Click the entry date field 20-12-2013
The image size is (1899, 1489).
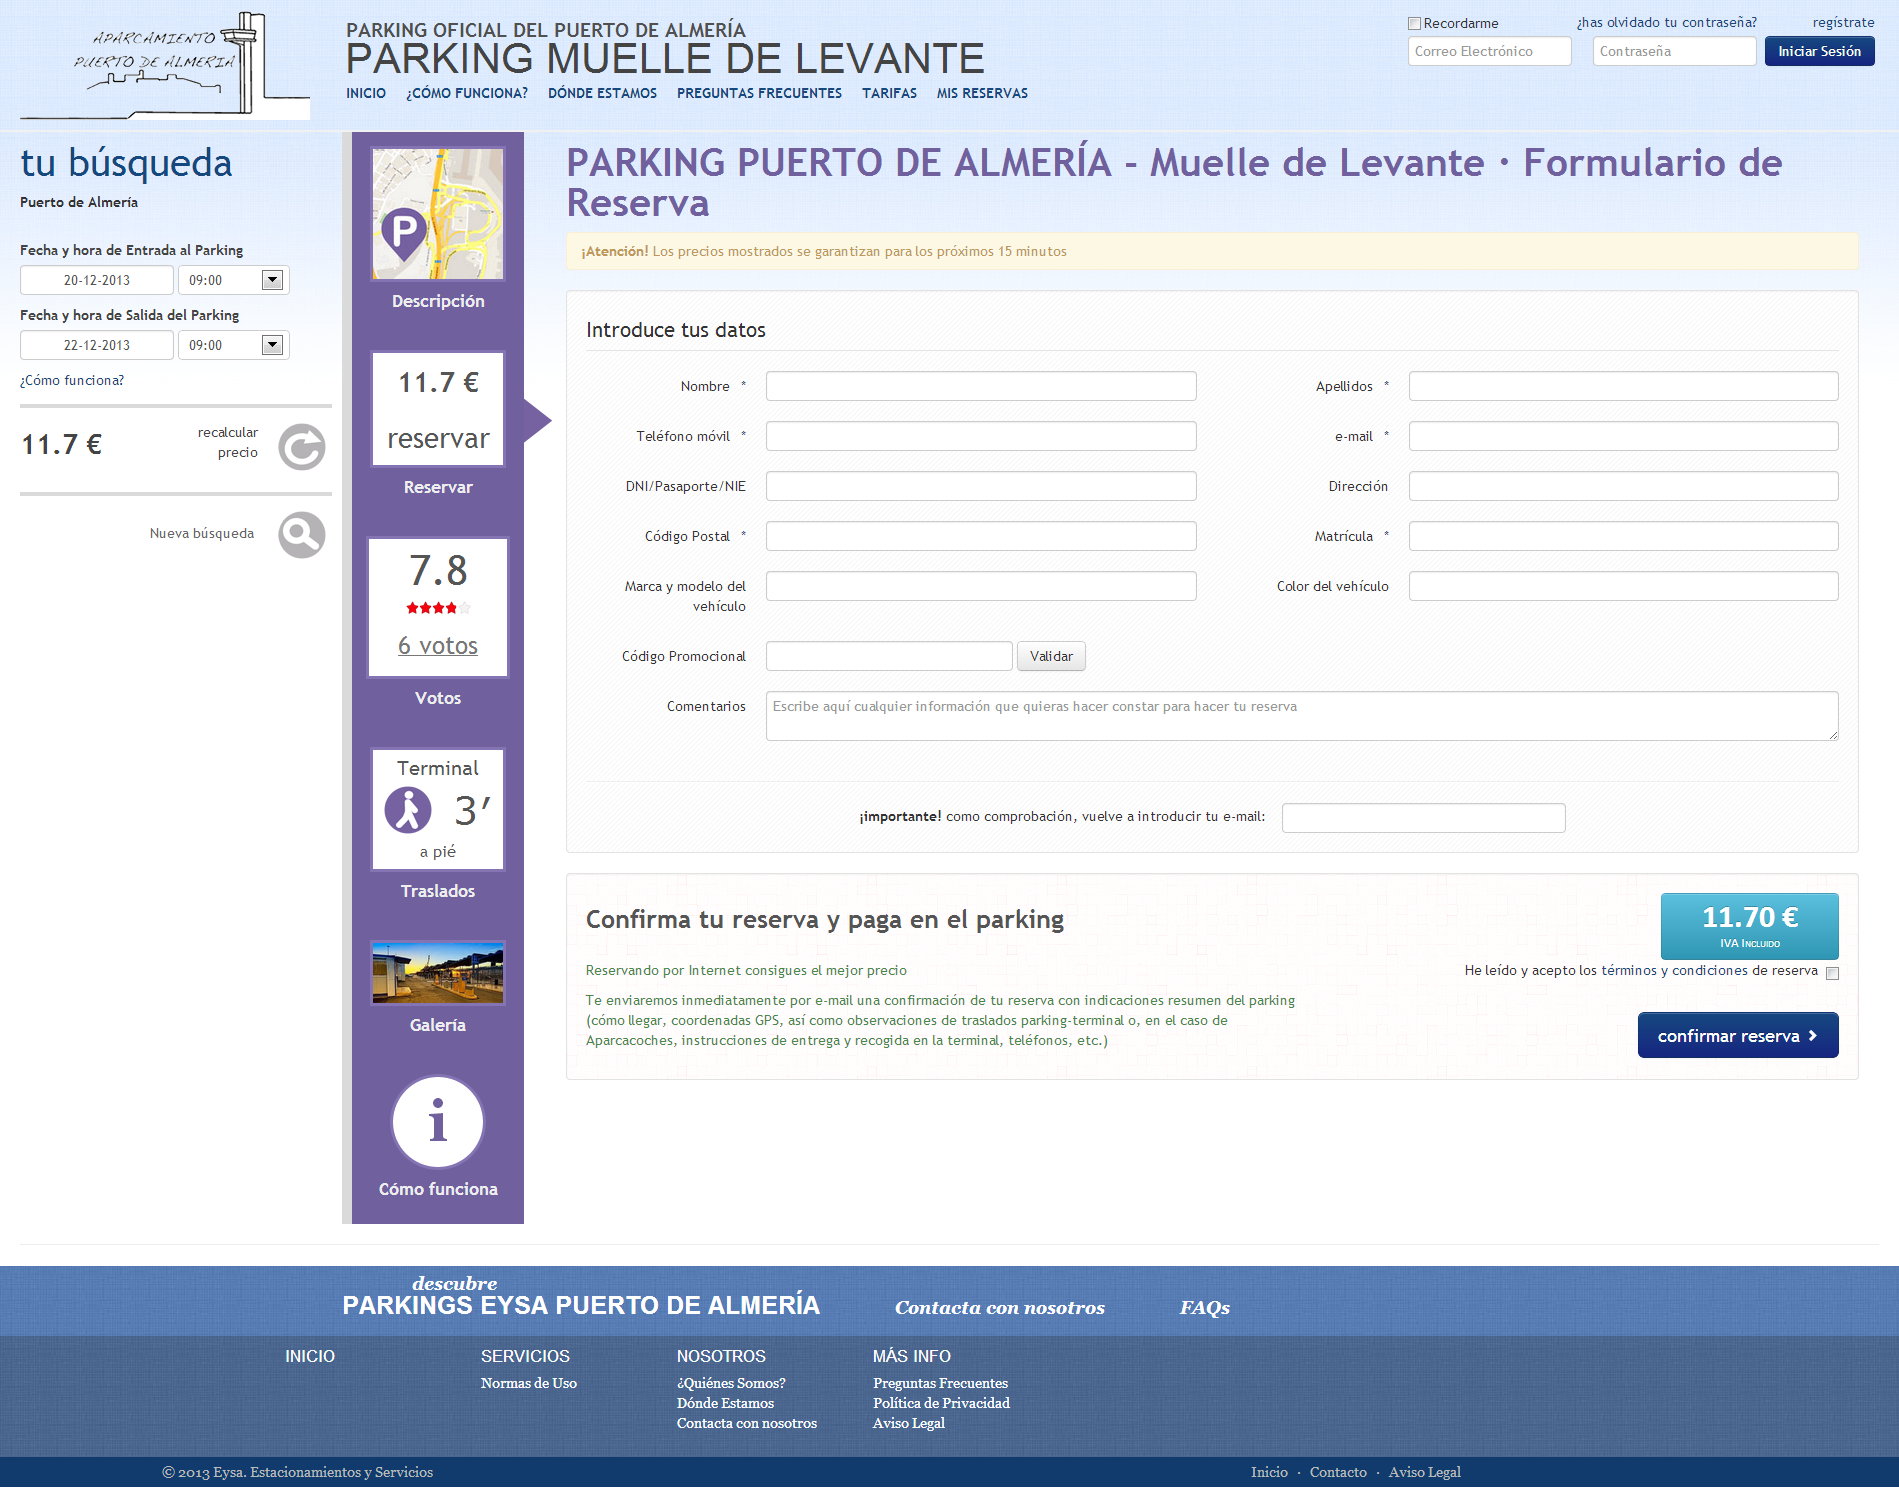[97, 280]
